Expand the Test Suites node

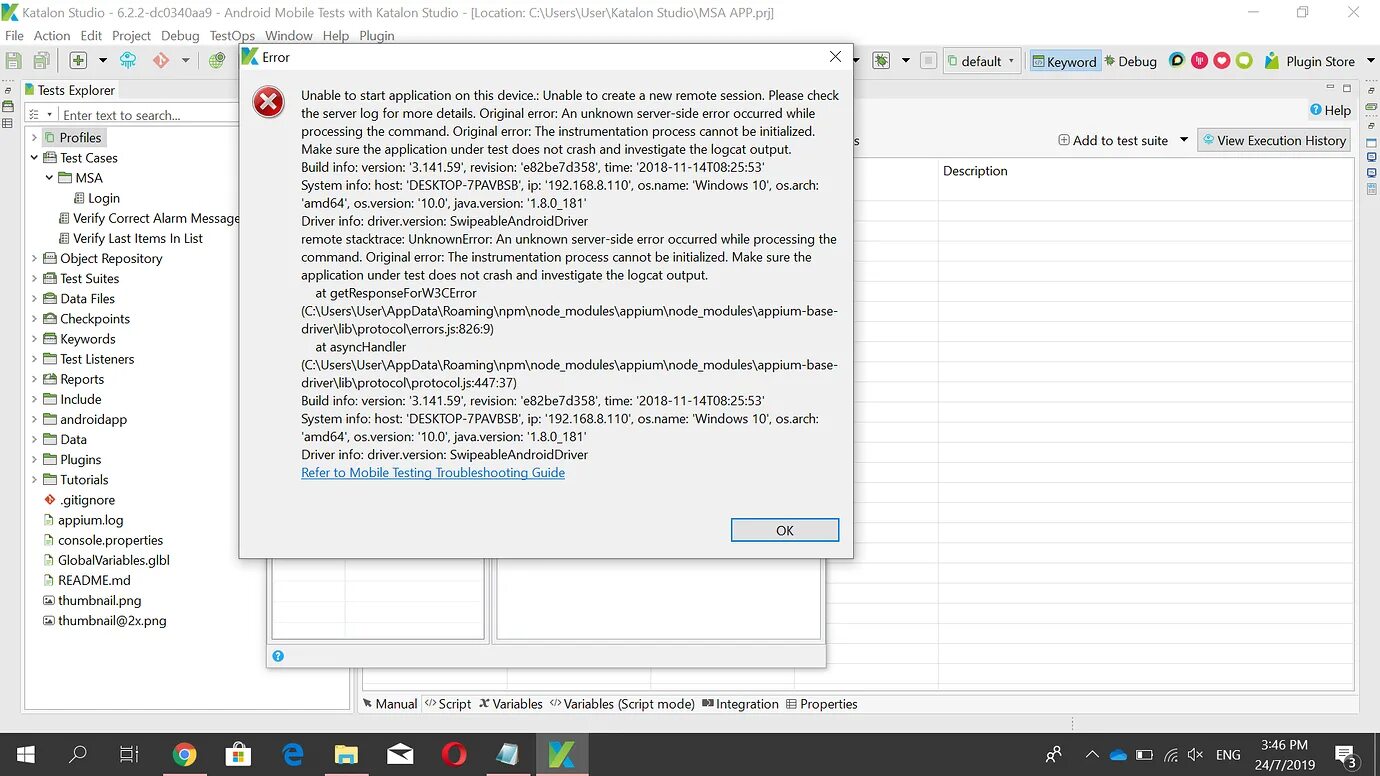tap(34, 278)
